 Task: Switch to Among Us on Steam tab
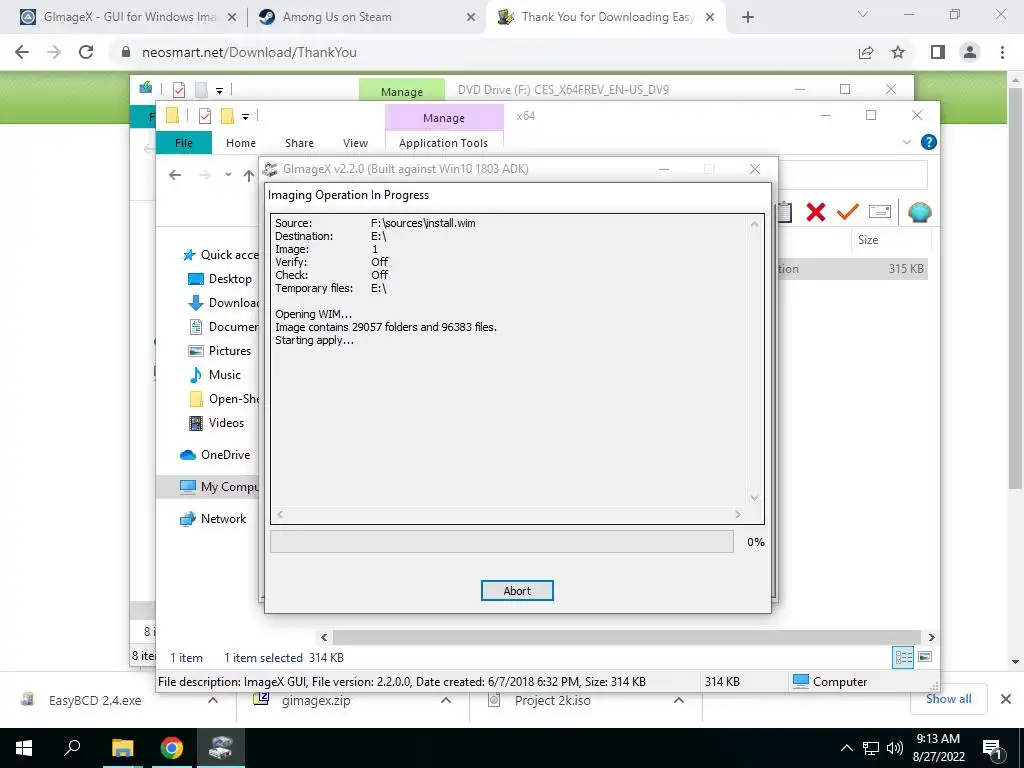pyautogui.click(x=336, y=17)
